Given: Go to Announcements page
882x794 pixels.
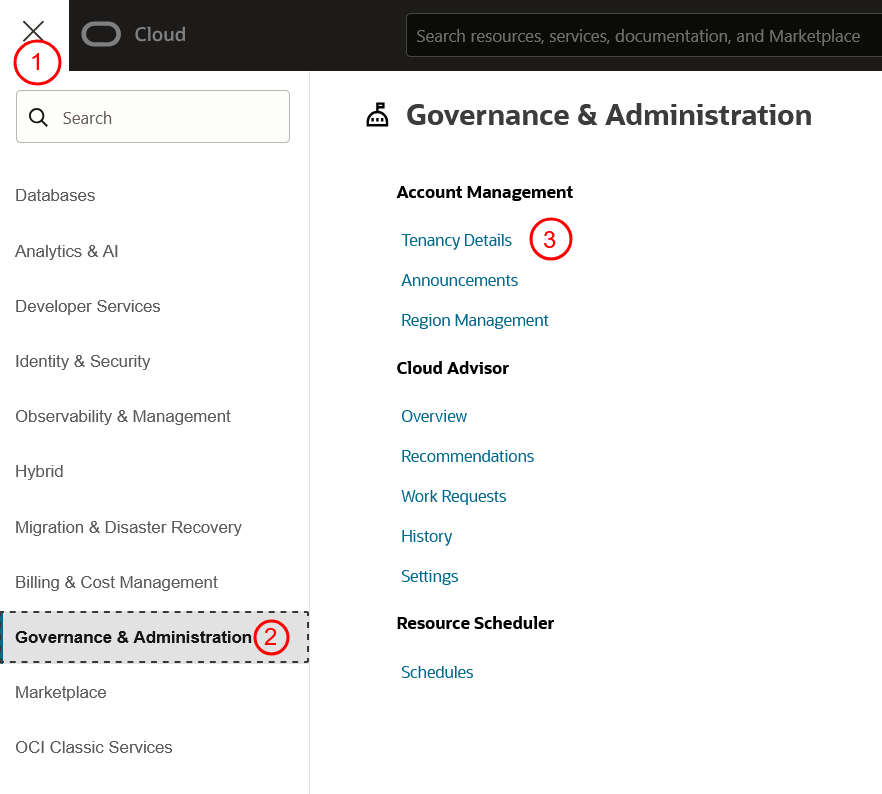Looking at the screenshot, I should [459, 281].
